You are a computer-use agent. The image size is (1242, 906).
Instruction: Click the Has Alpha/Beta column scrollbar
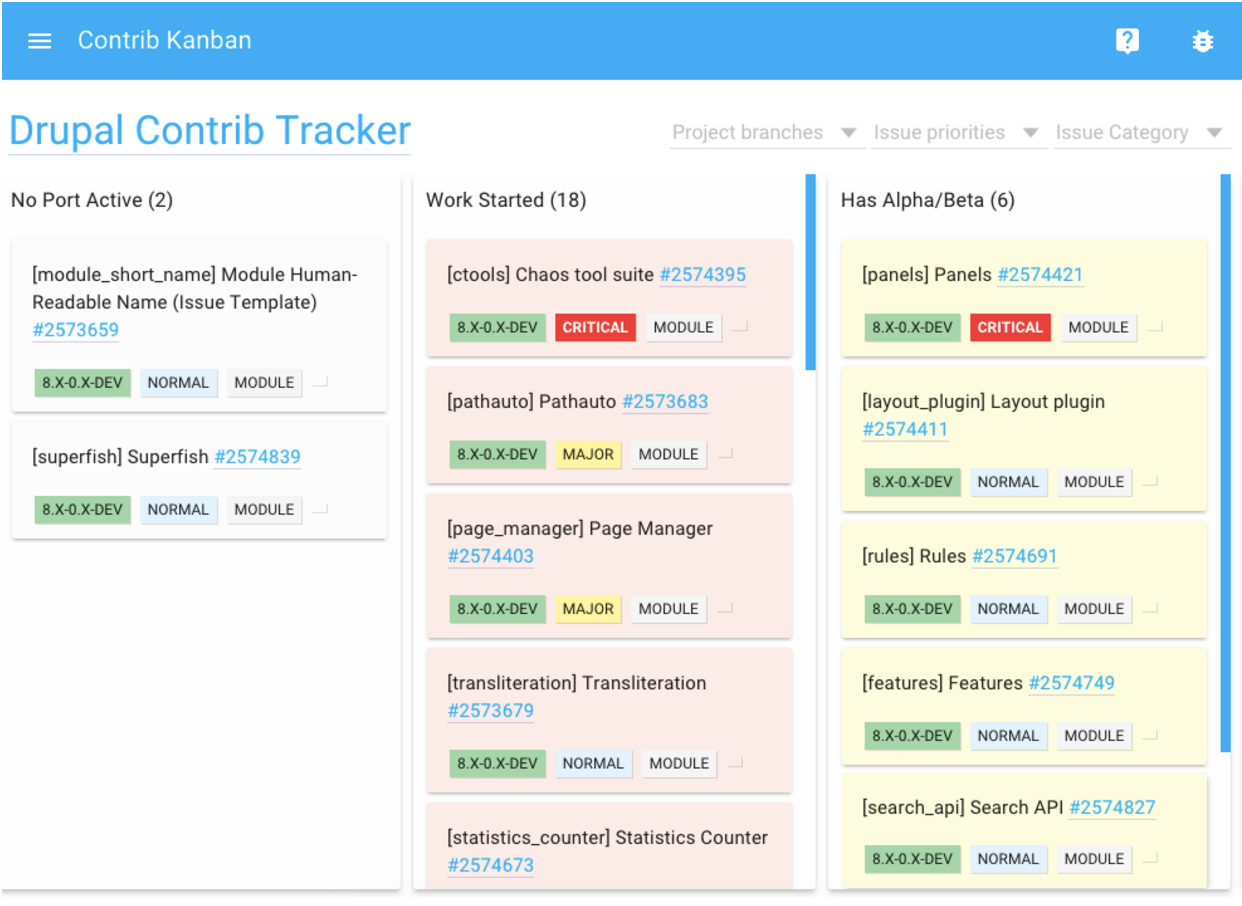pyautogui.click(x=1226, y=463)
